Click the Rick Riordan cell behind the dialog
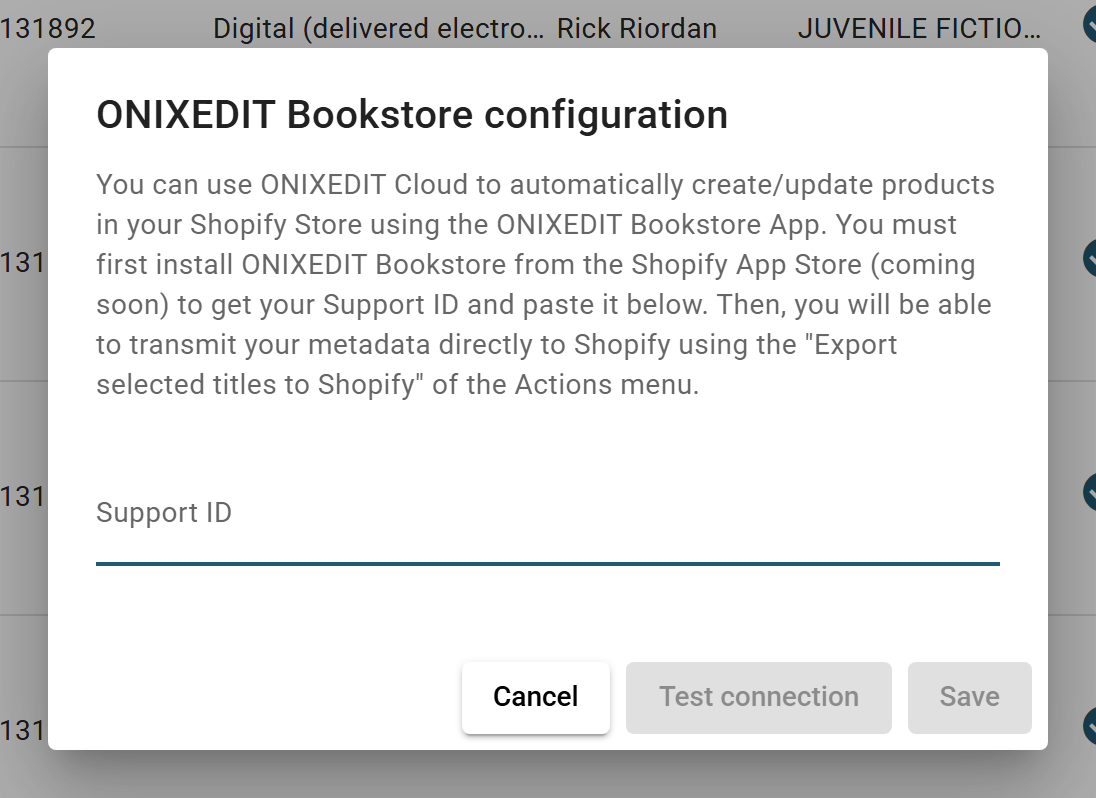 coord(637,29)
